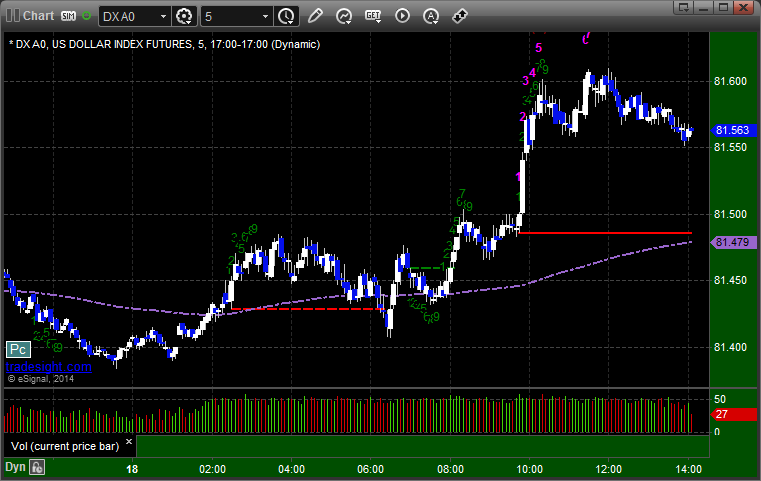Viewport: 761px width, 481px height.
Task: Click the current price tag 81.563
Action: click(733, 130)
